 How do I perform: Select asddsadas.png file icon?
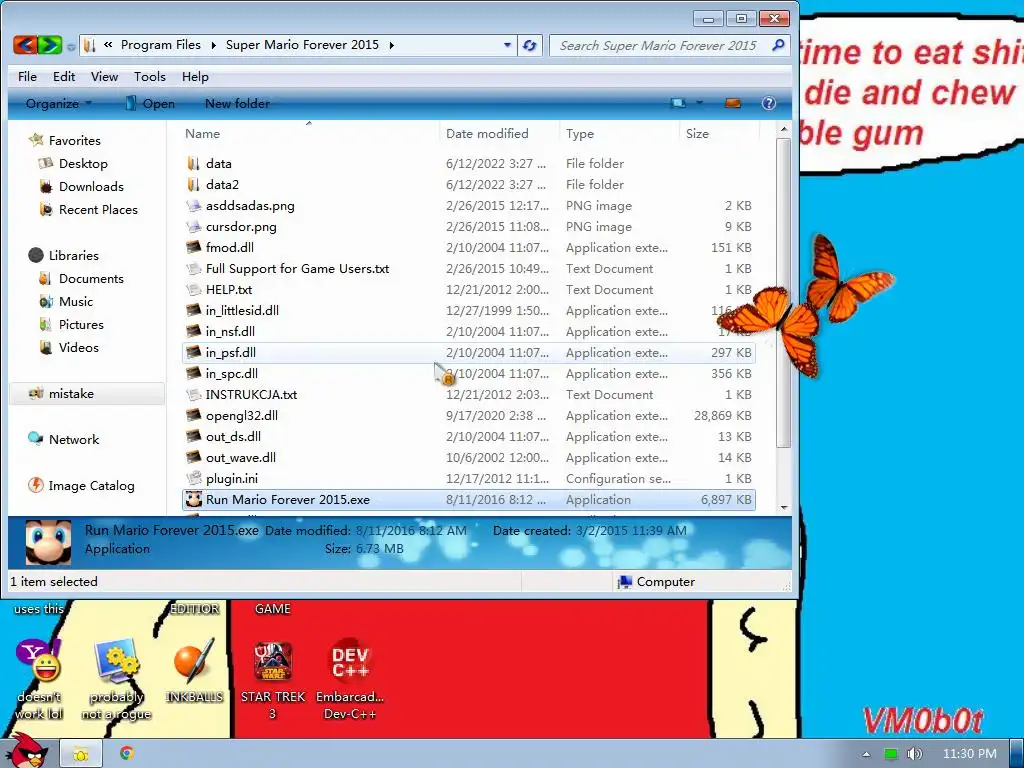pyautogui.click(x=193, y=206)
